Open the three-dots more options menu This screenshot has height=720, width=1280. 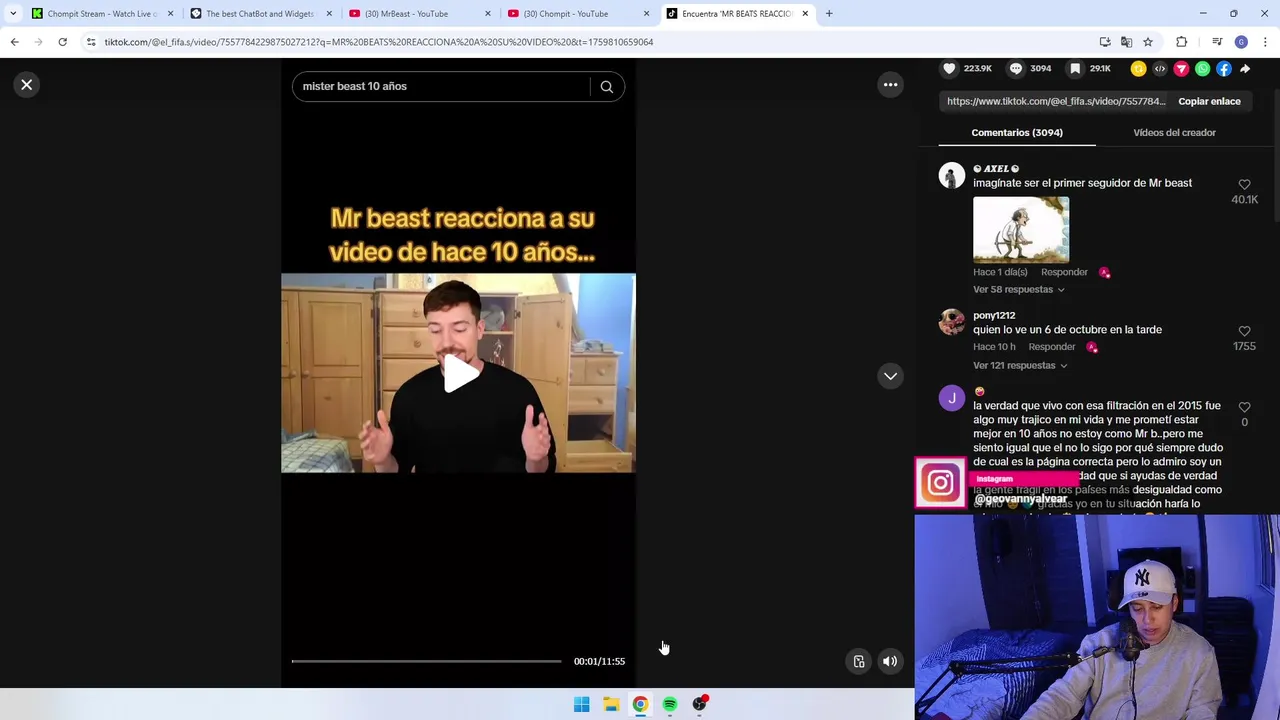(890, 85)
